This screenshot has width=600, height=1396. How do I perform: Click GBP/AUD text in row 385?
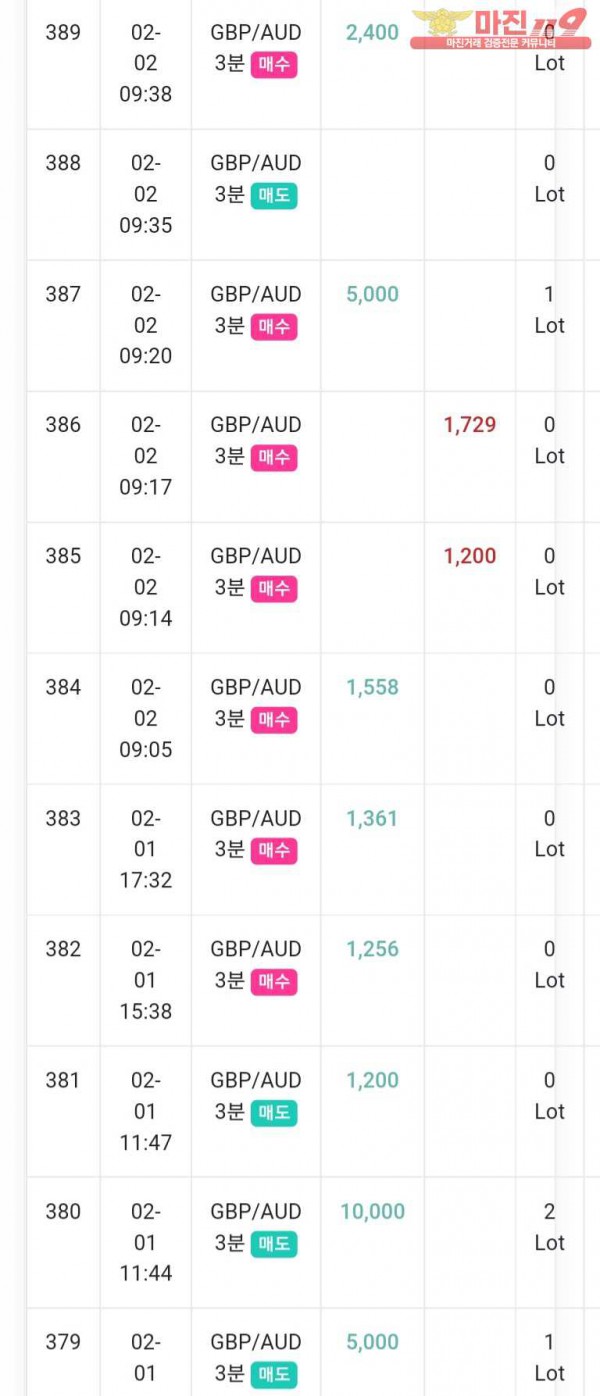pyautogui.click(x=255, y=556)
